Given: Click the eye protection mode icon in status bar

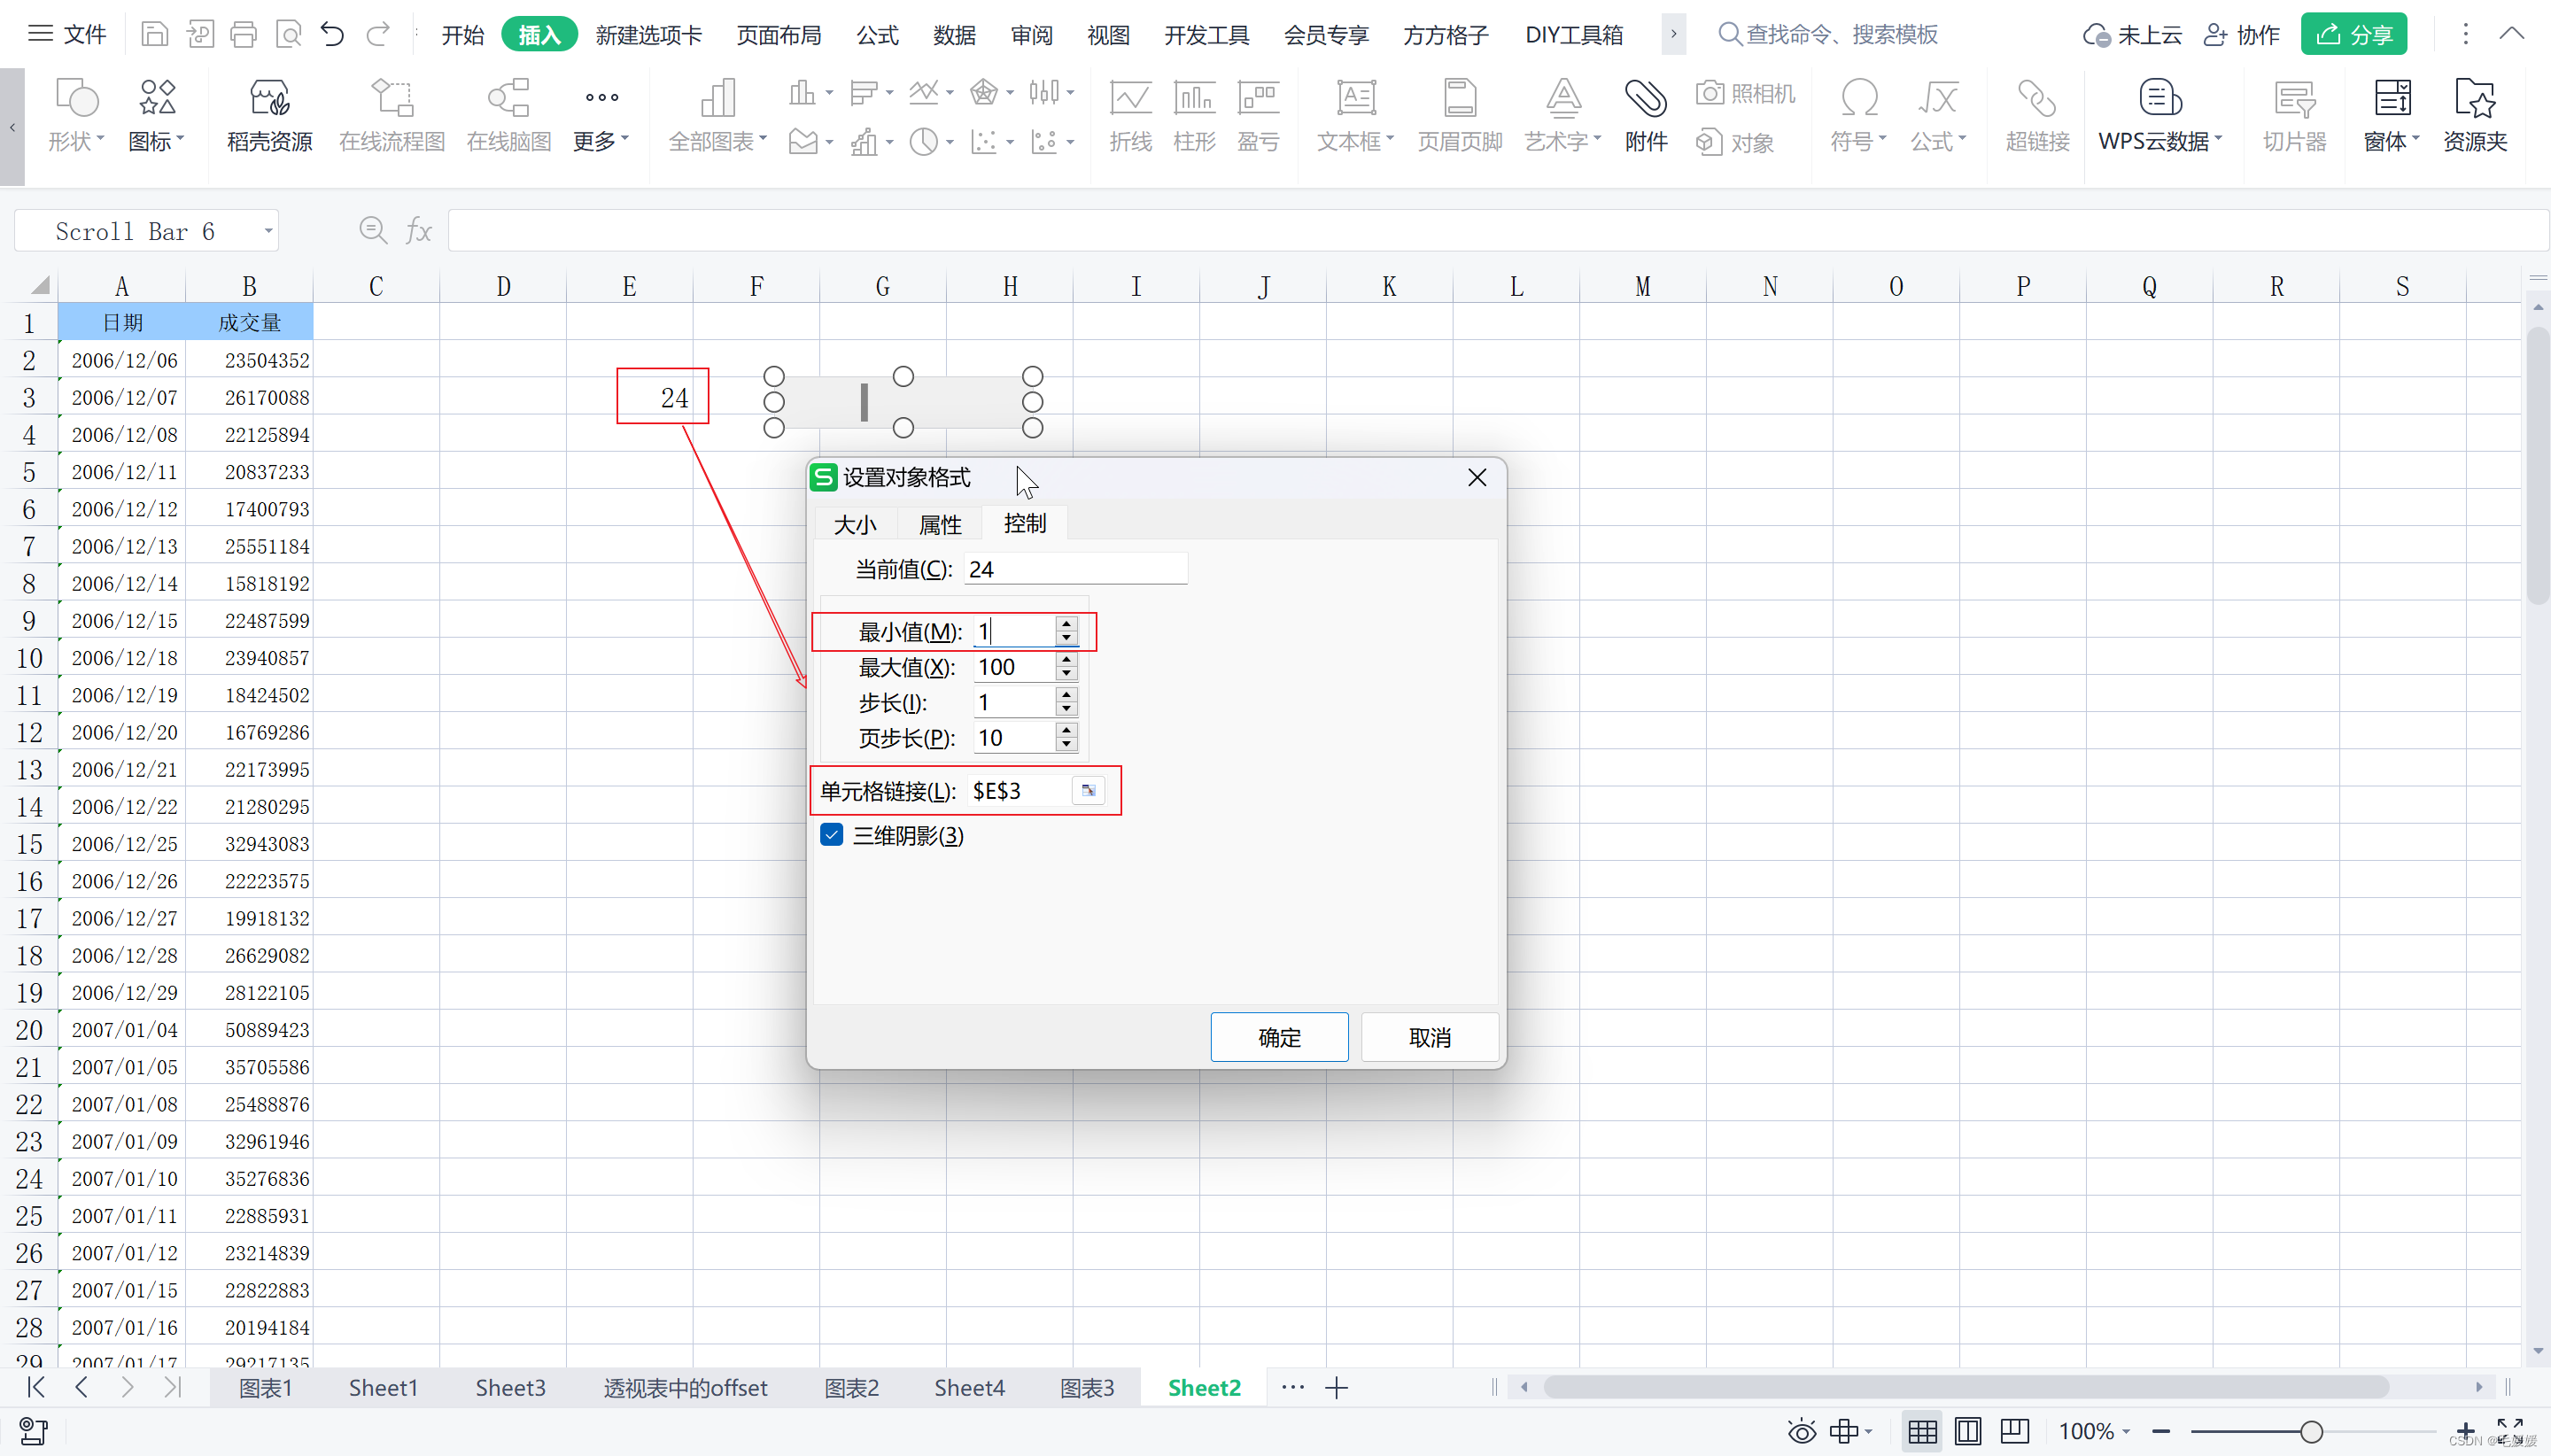Looking at the screenshot, I should click(1802, 1431).
